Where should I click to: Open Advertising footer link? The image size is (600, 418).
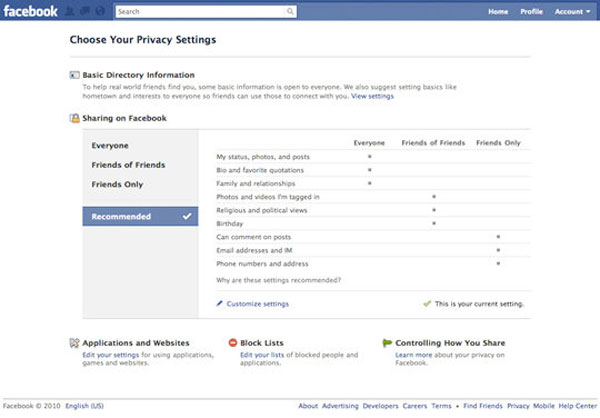click(x=340, y=406)
